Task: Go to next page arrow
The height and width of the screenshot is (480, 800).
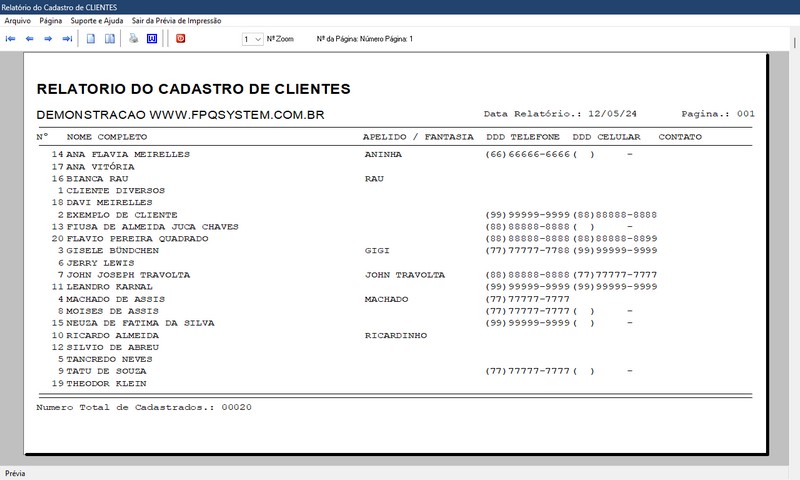Action: 48,39
